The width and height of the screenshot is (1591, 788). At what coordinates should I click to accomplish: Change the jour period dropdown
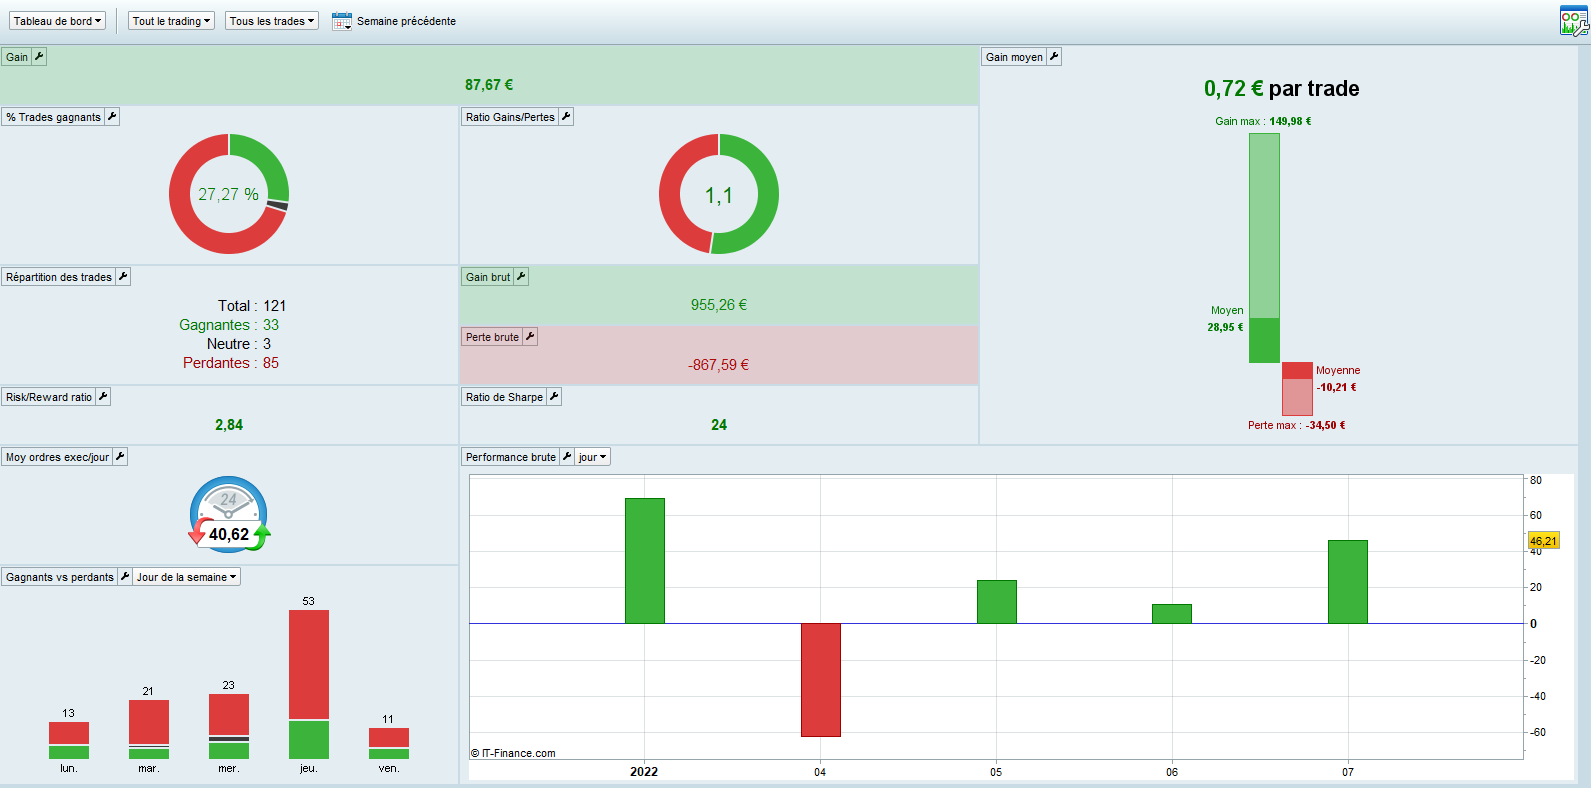tap(592, 457)
